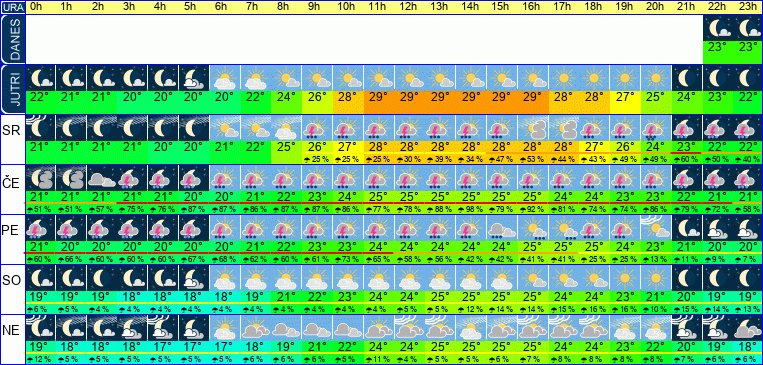
Task: Click the DANES 22h night cloud icon
Action: [718, 29]
